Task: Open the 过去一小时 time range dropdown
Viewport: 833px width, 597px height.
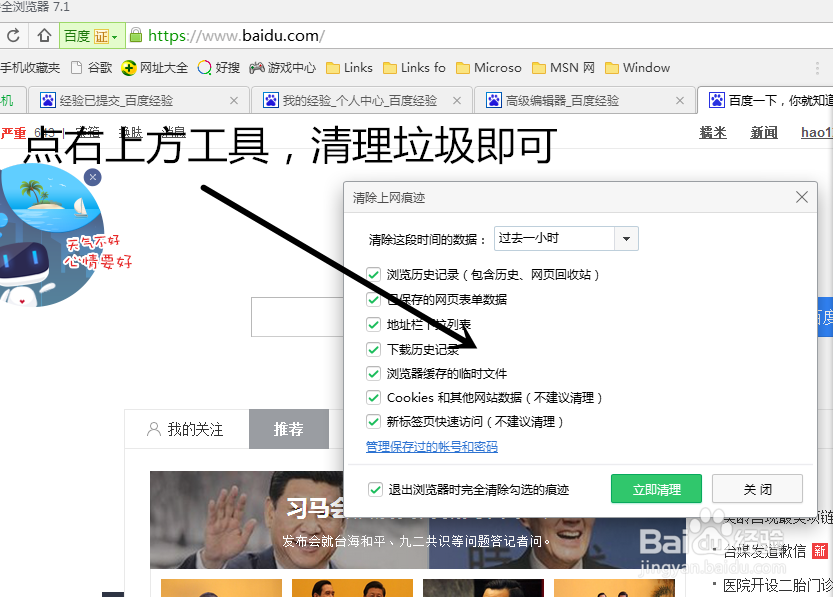Action: [624, 238]
